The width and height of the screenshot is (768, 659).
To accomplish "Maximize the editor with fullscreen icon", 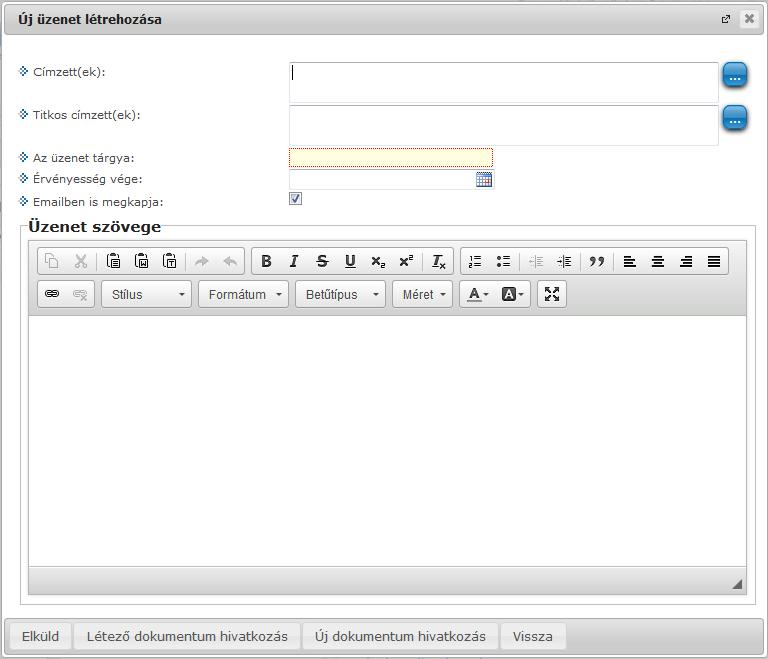I will [x=552, y=294].
